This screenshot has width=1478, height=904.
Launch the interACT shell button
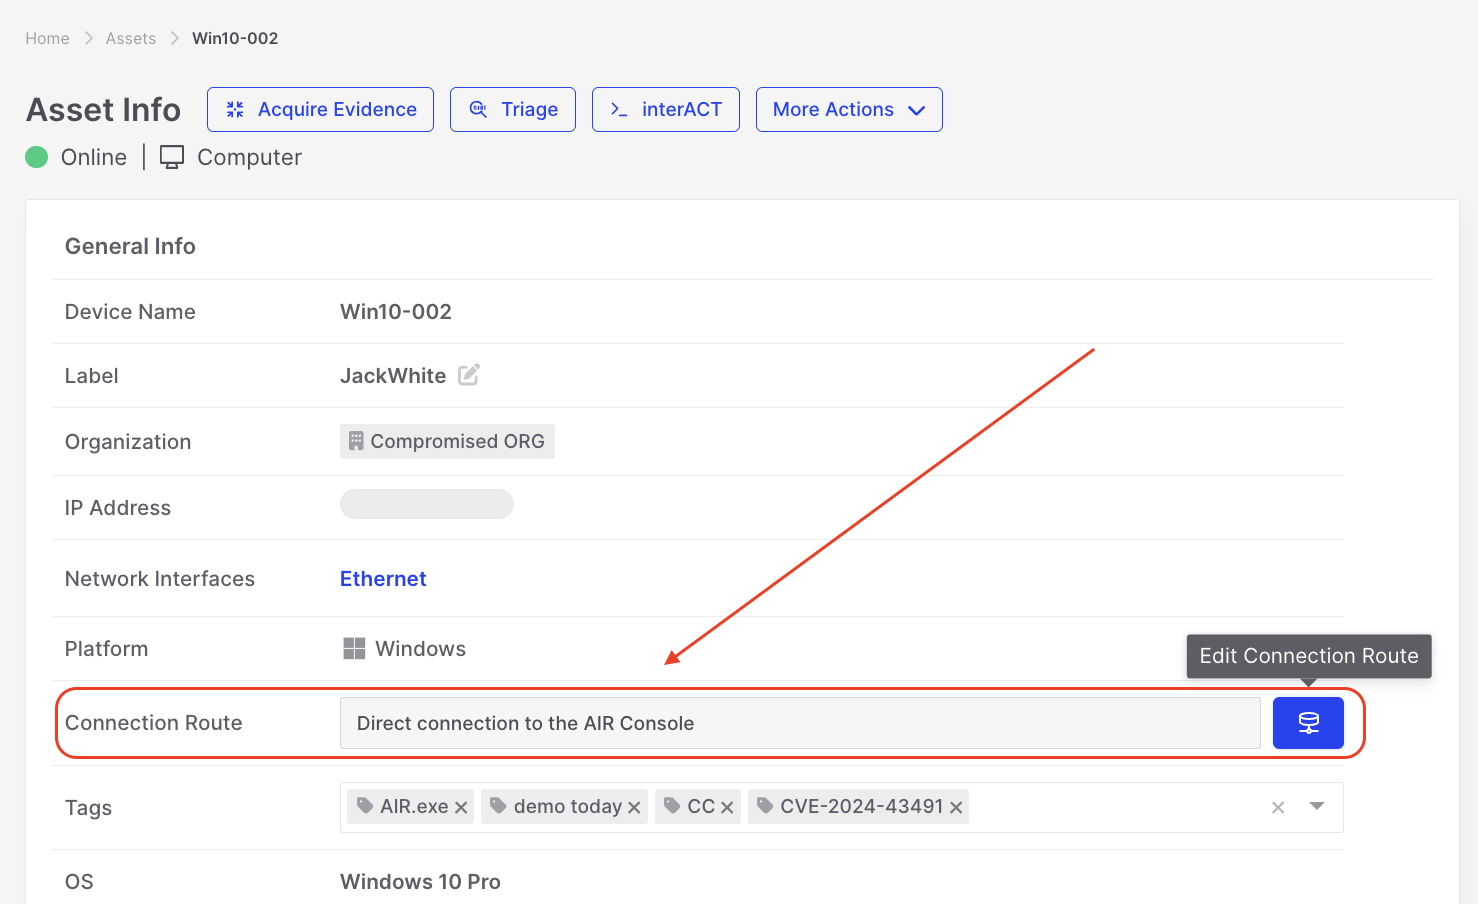[665, 109]
